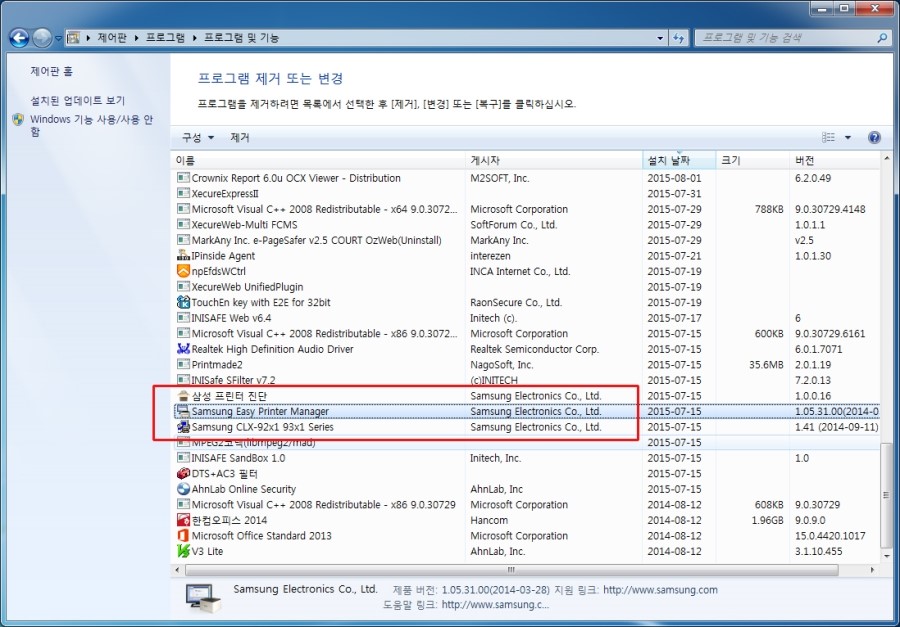Viewport: 900px width, 627px height.
Task: Click the Back navigation arrow
Action: [x=19, y=37]
